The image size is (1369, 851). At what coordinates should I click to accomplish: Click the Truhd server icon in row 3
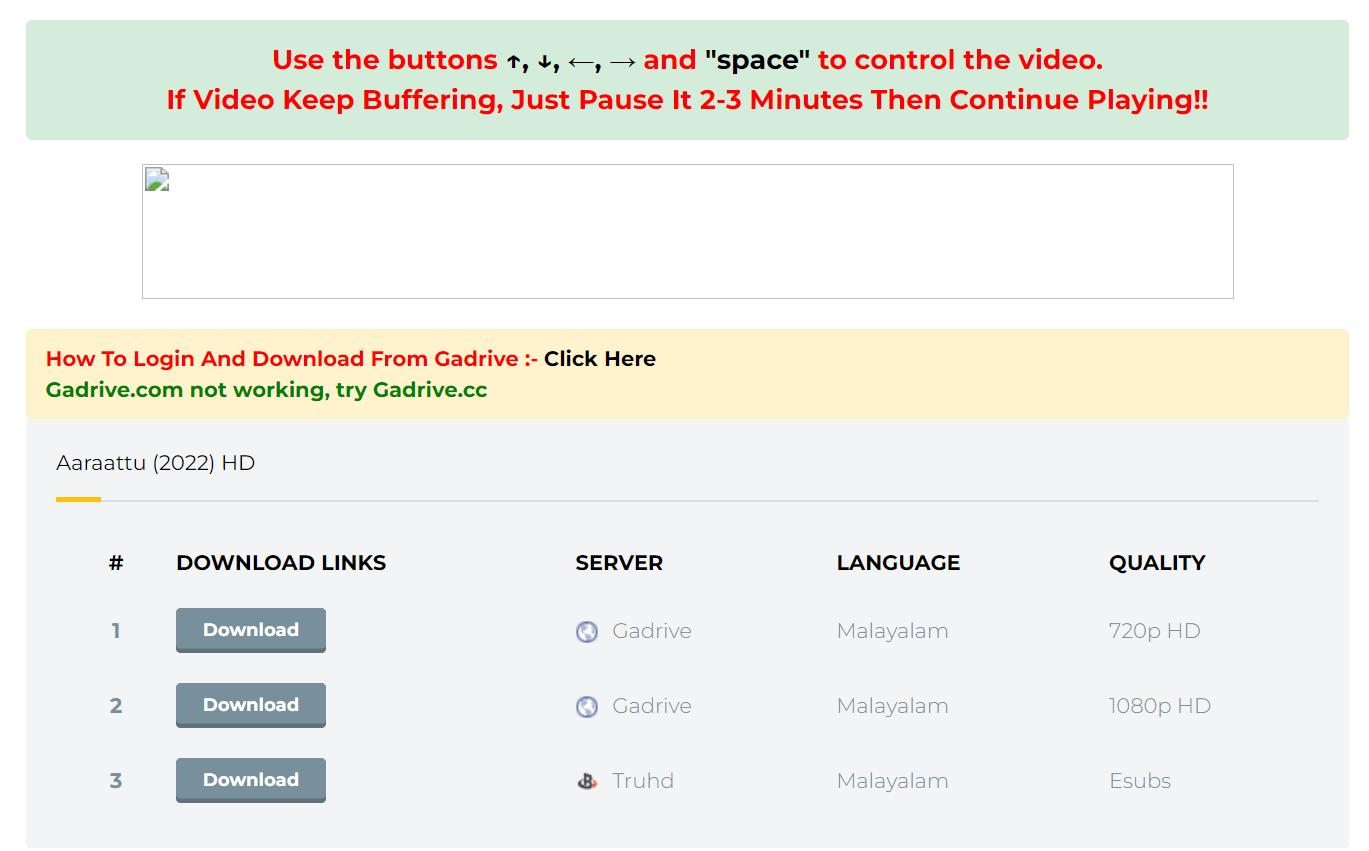tap(587, 782)
